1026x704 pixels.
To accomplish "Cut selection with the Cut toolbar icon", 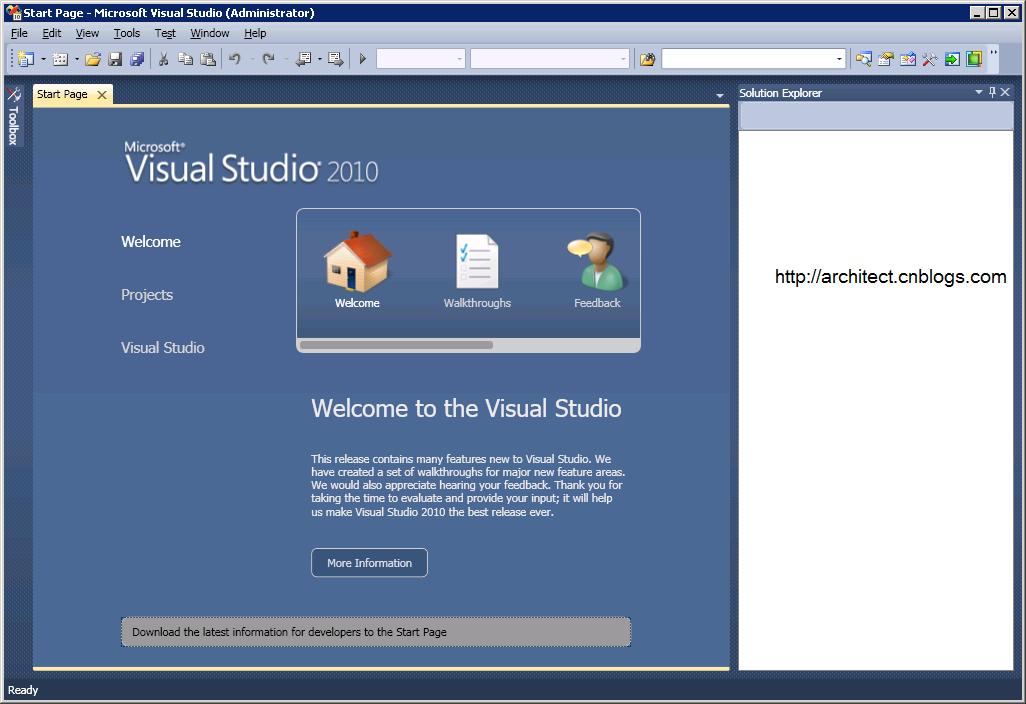I will pos(162,58).
